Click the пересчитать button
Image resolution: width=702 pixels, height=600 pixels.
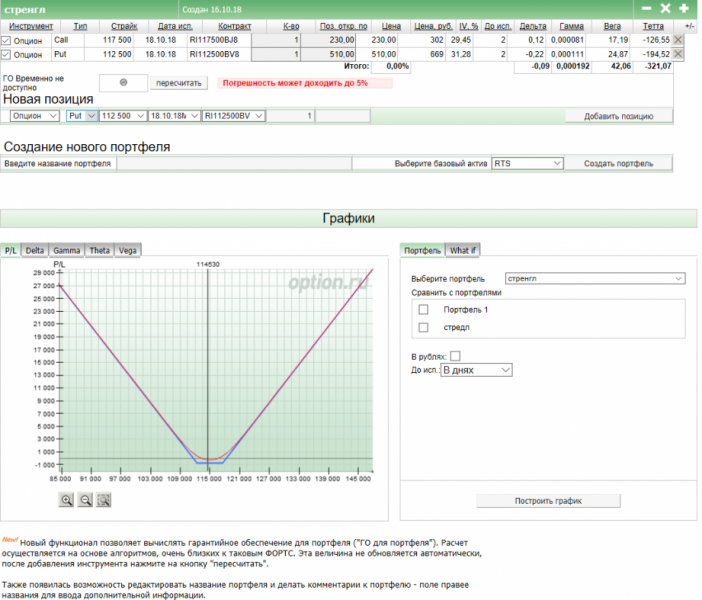point(179,83)
